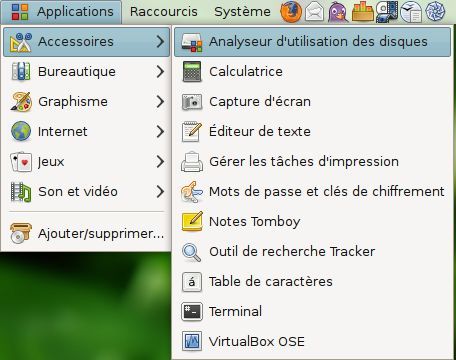Image resolution: width=456 pixels, height=360 pixels.
Task: Expand the Accessoires submenu arrow
Action: [x=160, y=42]
